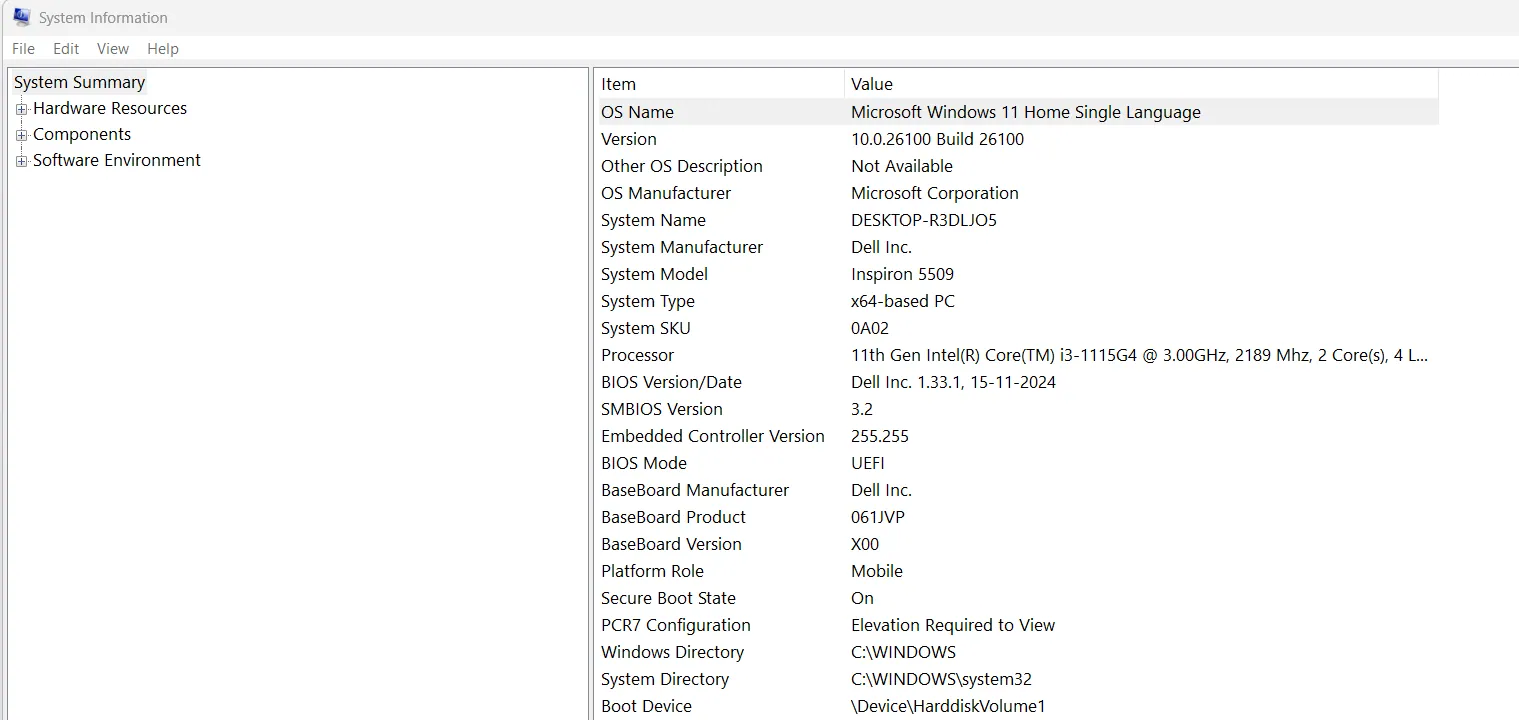Expand the Hardware Resources tree node
1519x720 pixels.
(22, 108)
